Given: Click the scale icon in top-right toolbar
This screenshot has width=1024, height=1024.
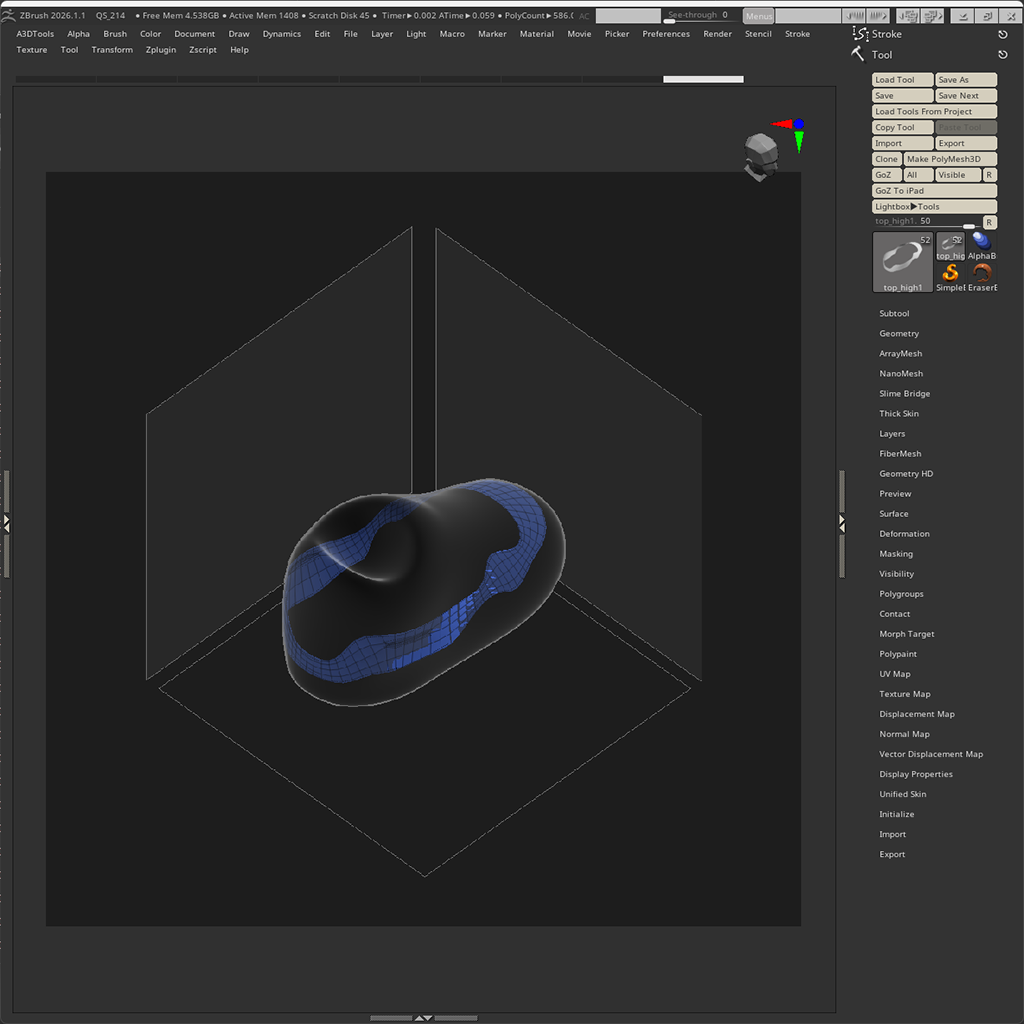Looking at the screenshot, I should [x=988, y=15].
